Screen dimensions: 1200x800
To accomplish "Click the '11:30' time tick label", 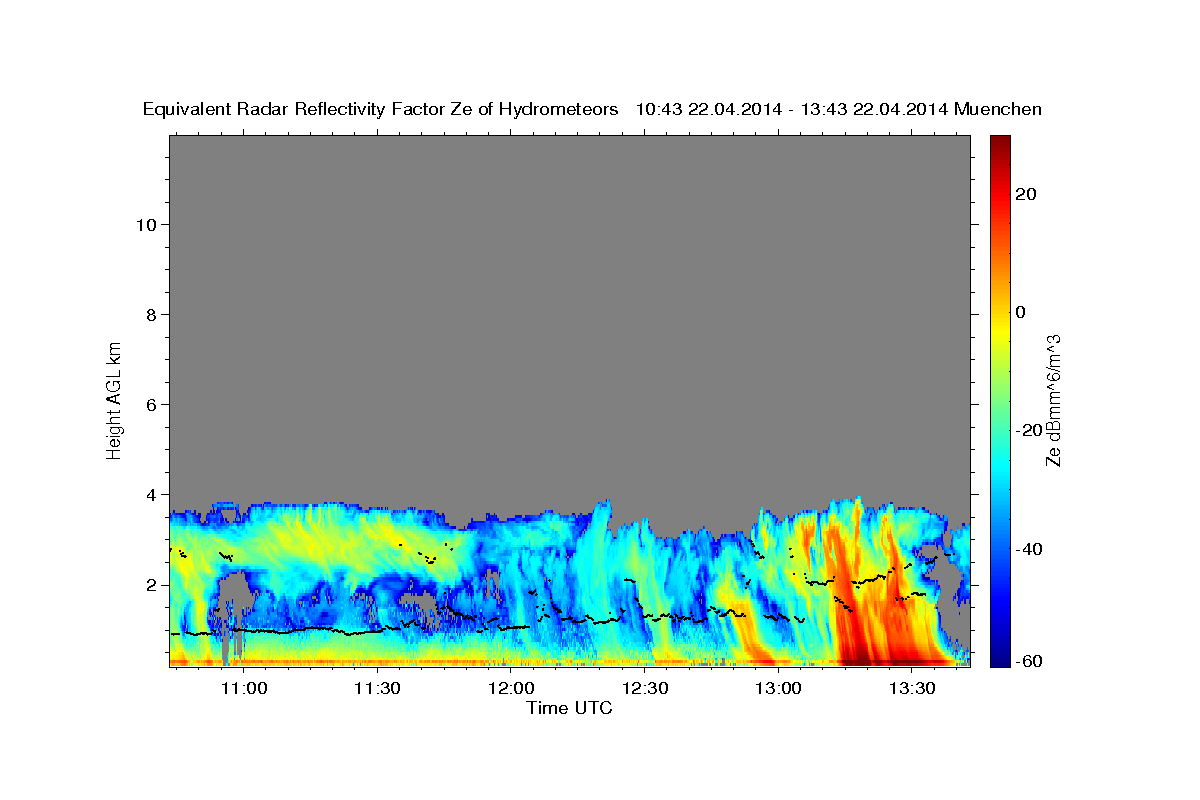I will pyautogui.click(x=377, y=689).
